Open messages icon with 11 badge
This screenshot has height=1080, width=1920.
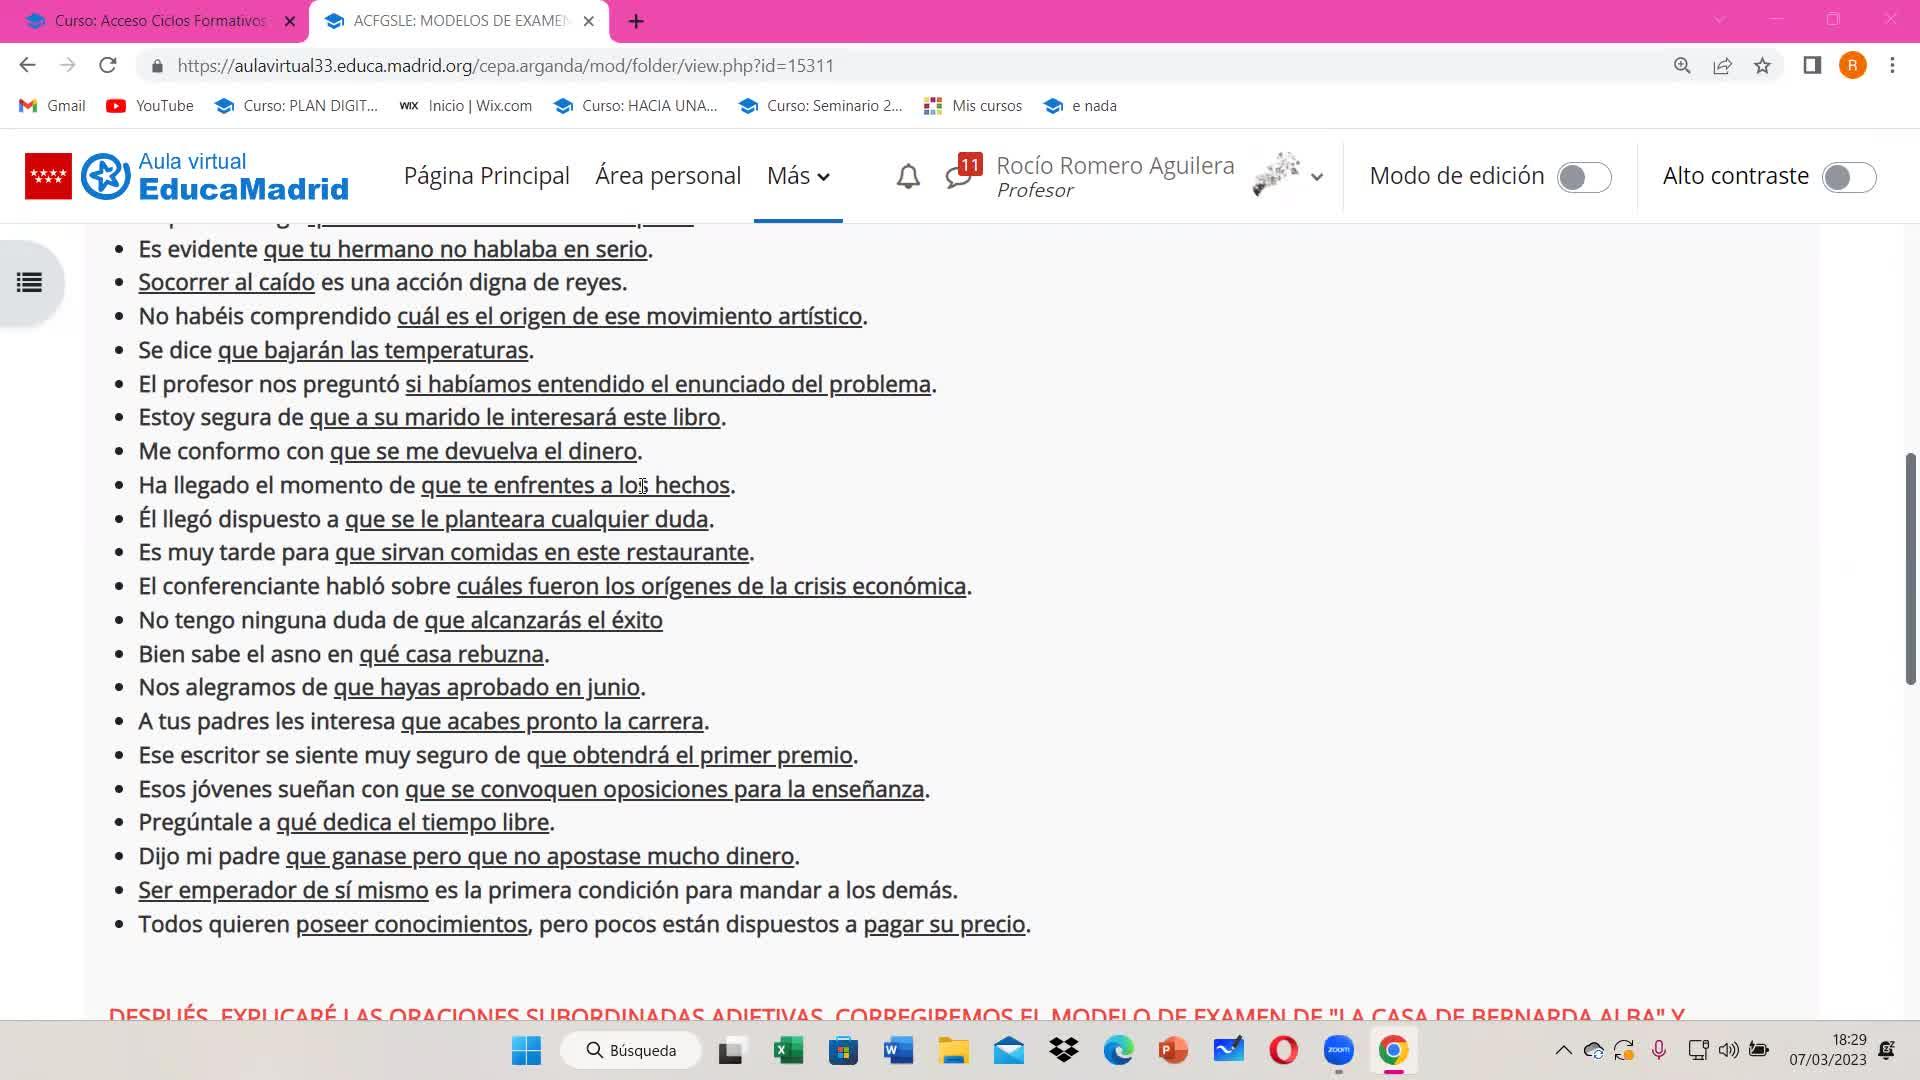pos(960,176)
